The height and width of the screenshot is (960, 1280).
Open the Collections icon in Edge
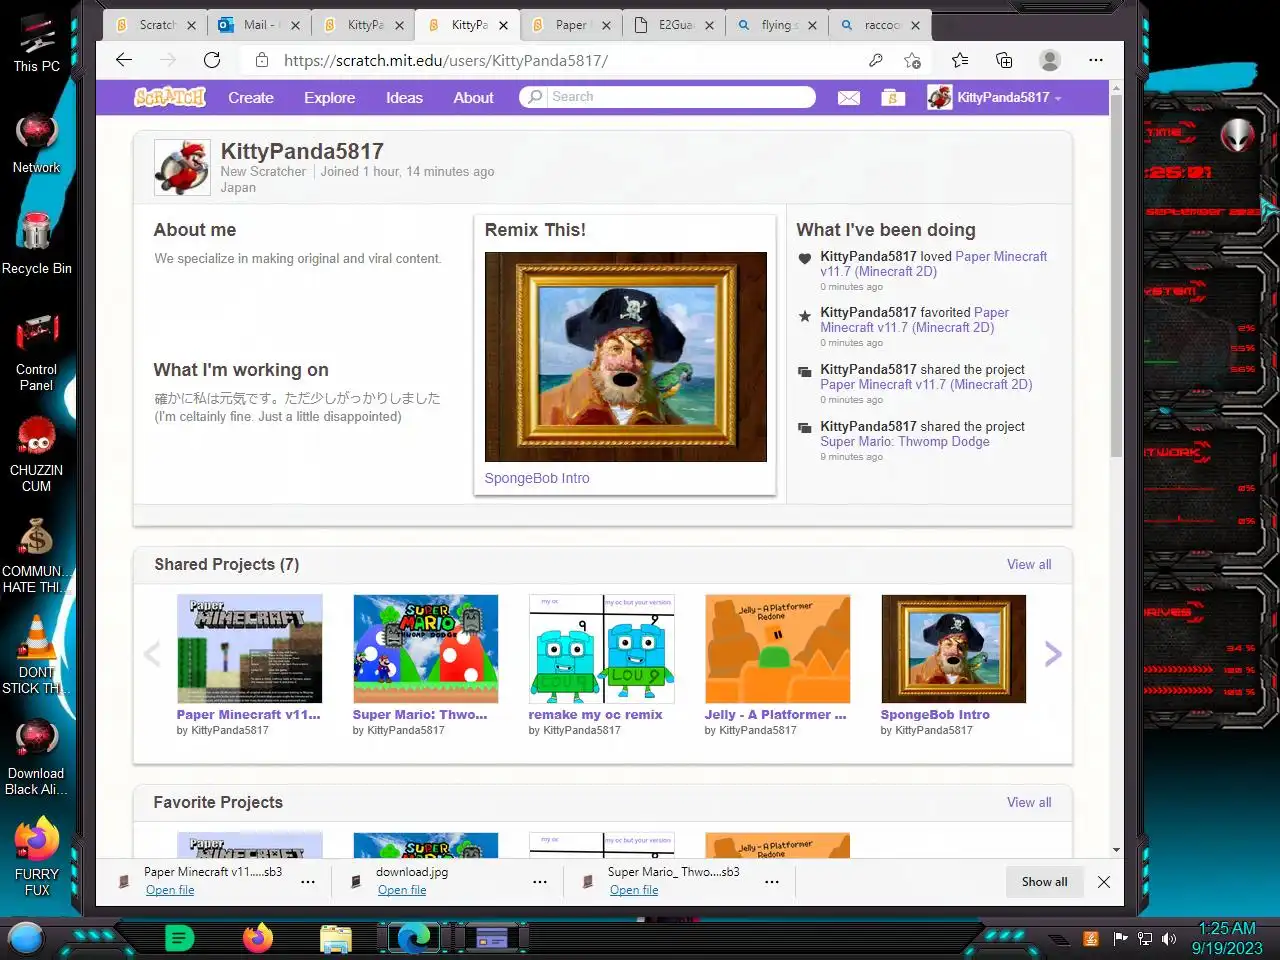pos(1004,60)
